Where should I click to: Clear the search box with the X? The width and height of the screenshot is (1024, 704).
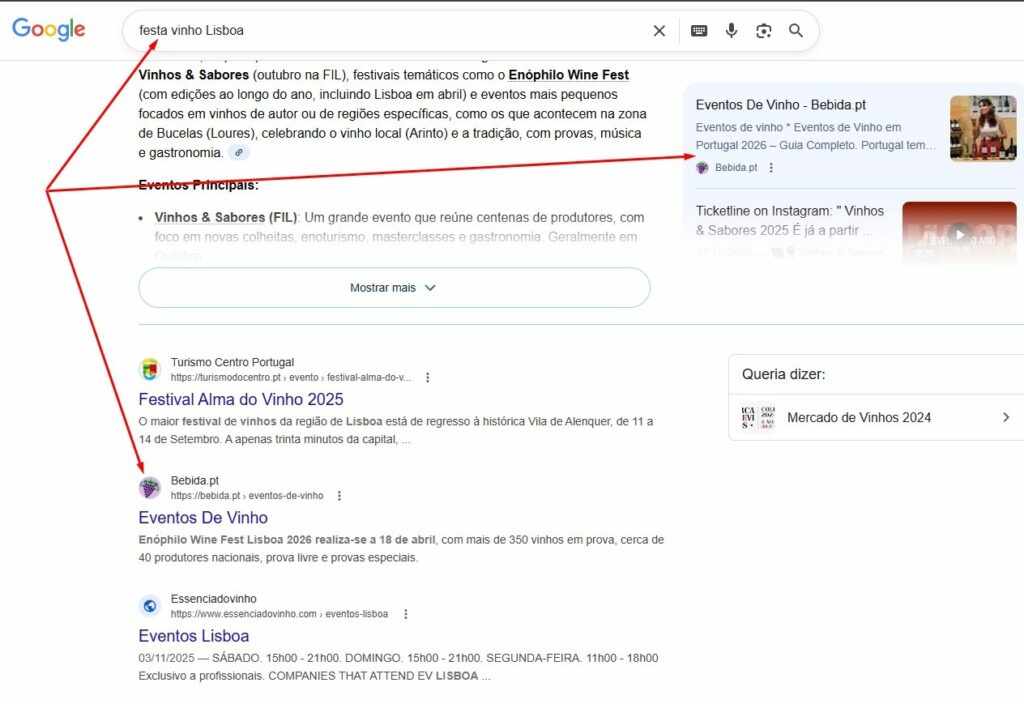[x=659, y=30]
